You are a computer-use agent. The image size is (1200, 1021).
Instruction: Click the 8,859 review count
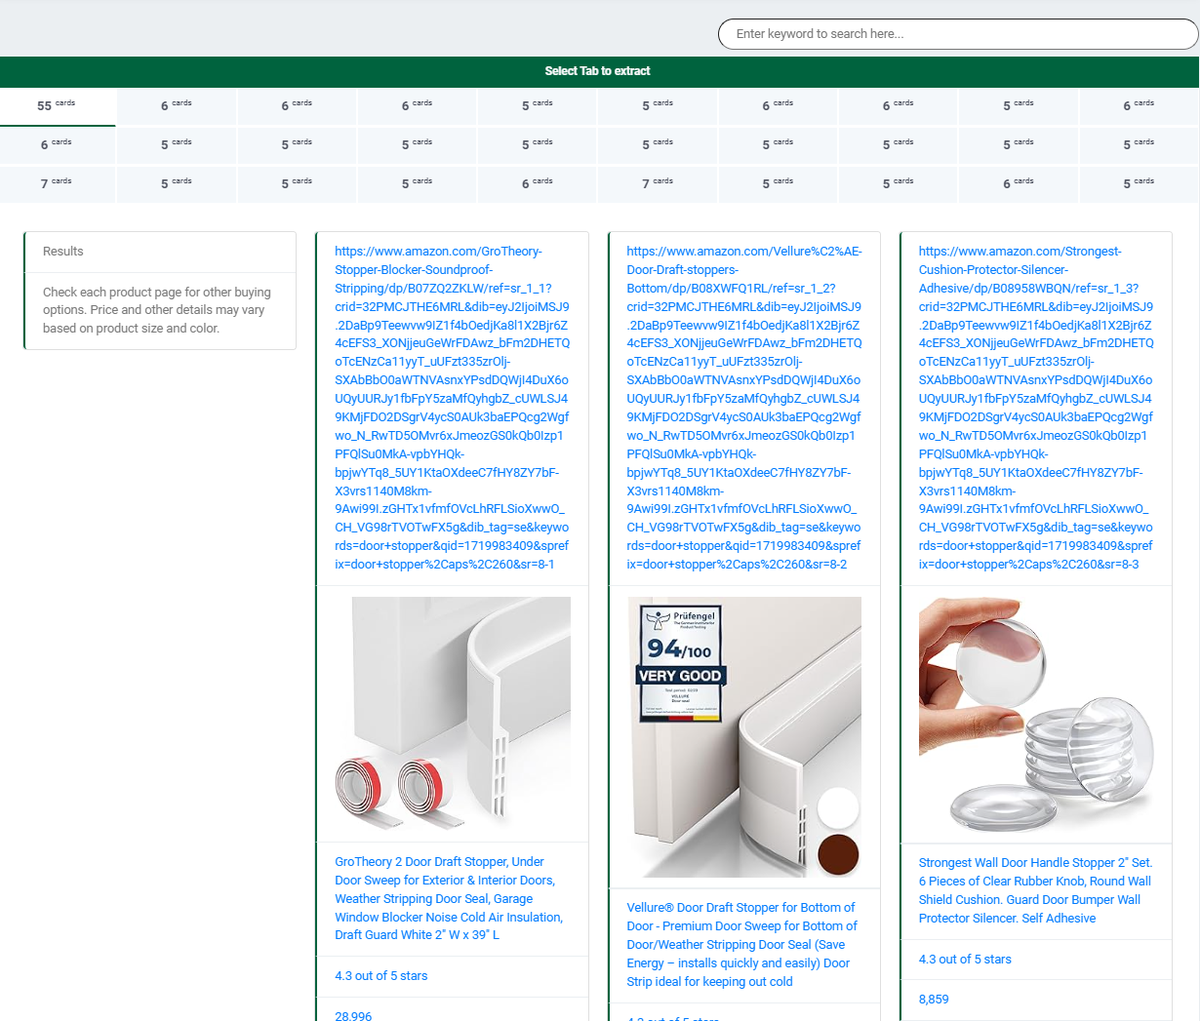(934, 999)
